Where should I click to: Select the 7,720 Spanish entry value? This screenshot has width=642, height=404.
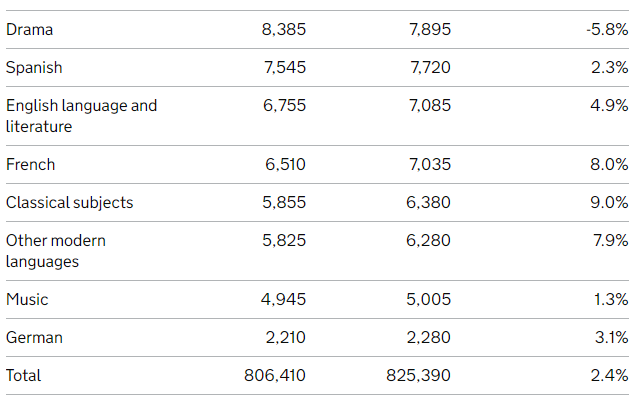click(430, 68)
